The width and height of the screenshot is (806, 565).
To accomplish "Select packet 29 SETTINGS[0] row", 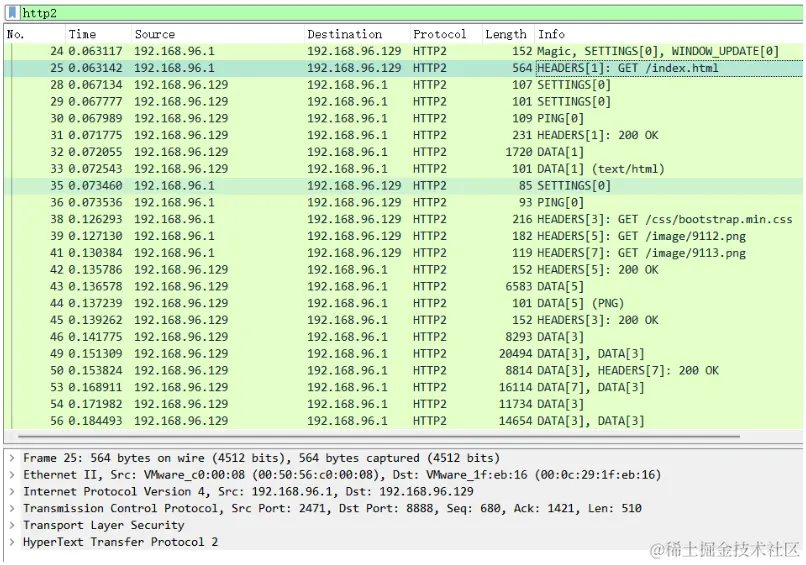I will click(403, 102).
